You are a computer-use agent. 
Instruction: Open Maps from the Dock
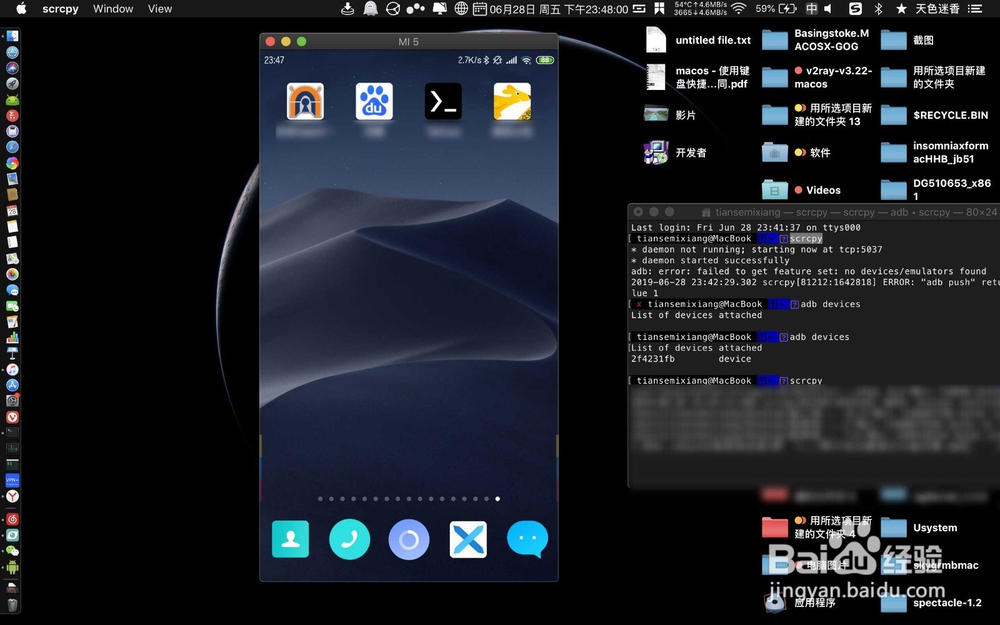12,258
